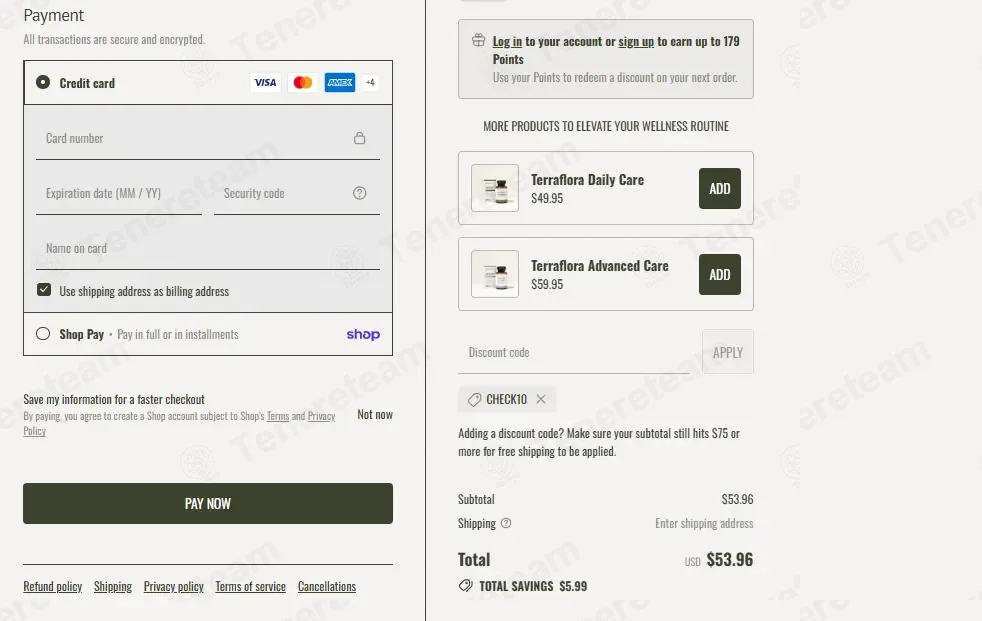Open the Shipping footer link
982x621 pixels.
point(113,586)
